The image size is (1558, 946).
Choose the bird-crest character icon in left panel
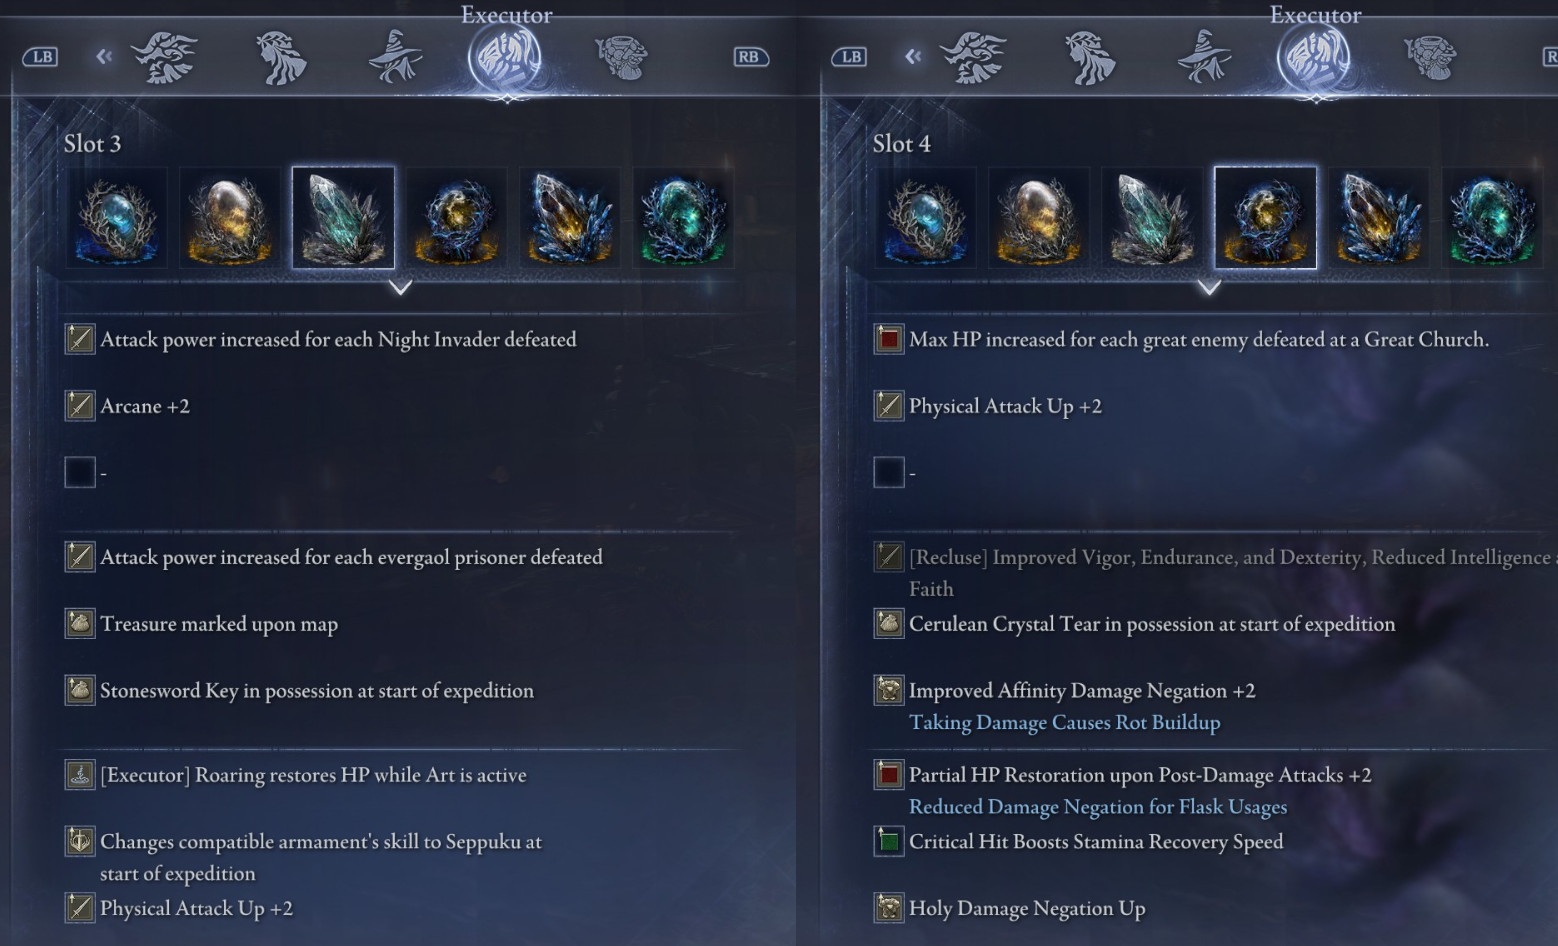tap(165, 57)
